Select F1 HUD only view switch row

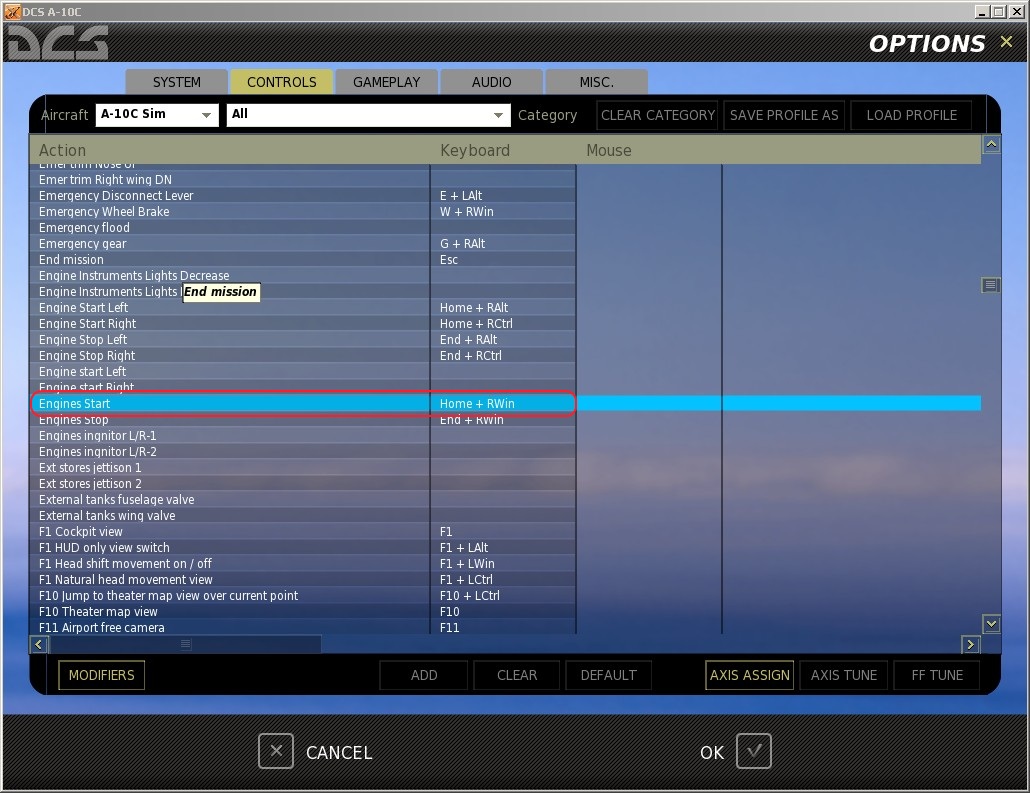coord(303,547)
